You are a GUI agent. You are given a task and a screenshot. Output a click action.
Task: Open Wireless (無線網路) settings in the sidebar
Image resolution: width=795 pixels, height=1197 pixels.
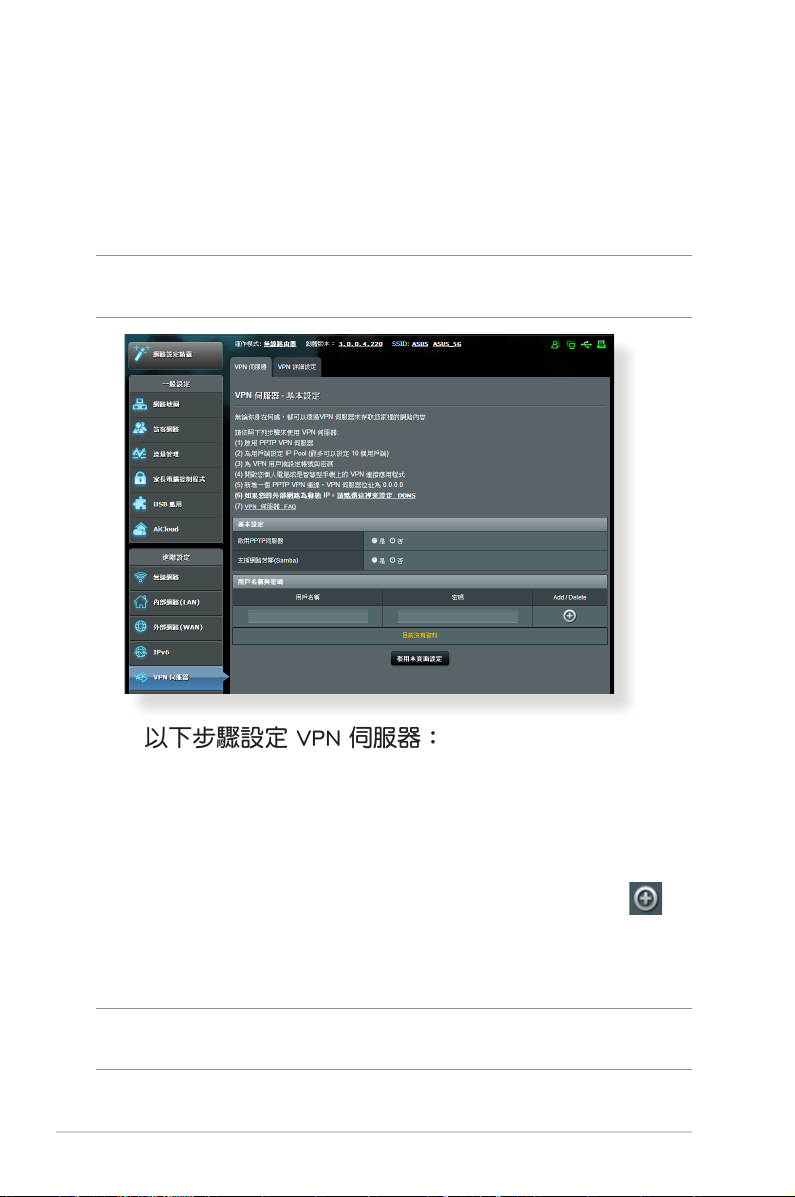(x=176, y=578)
